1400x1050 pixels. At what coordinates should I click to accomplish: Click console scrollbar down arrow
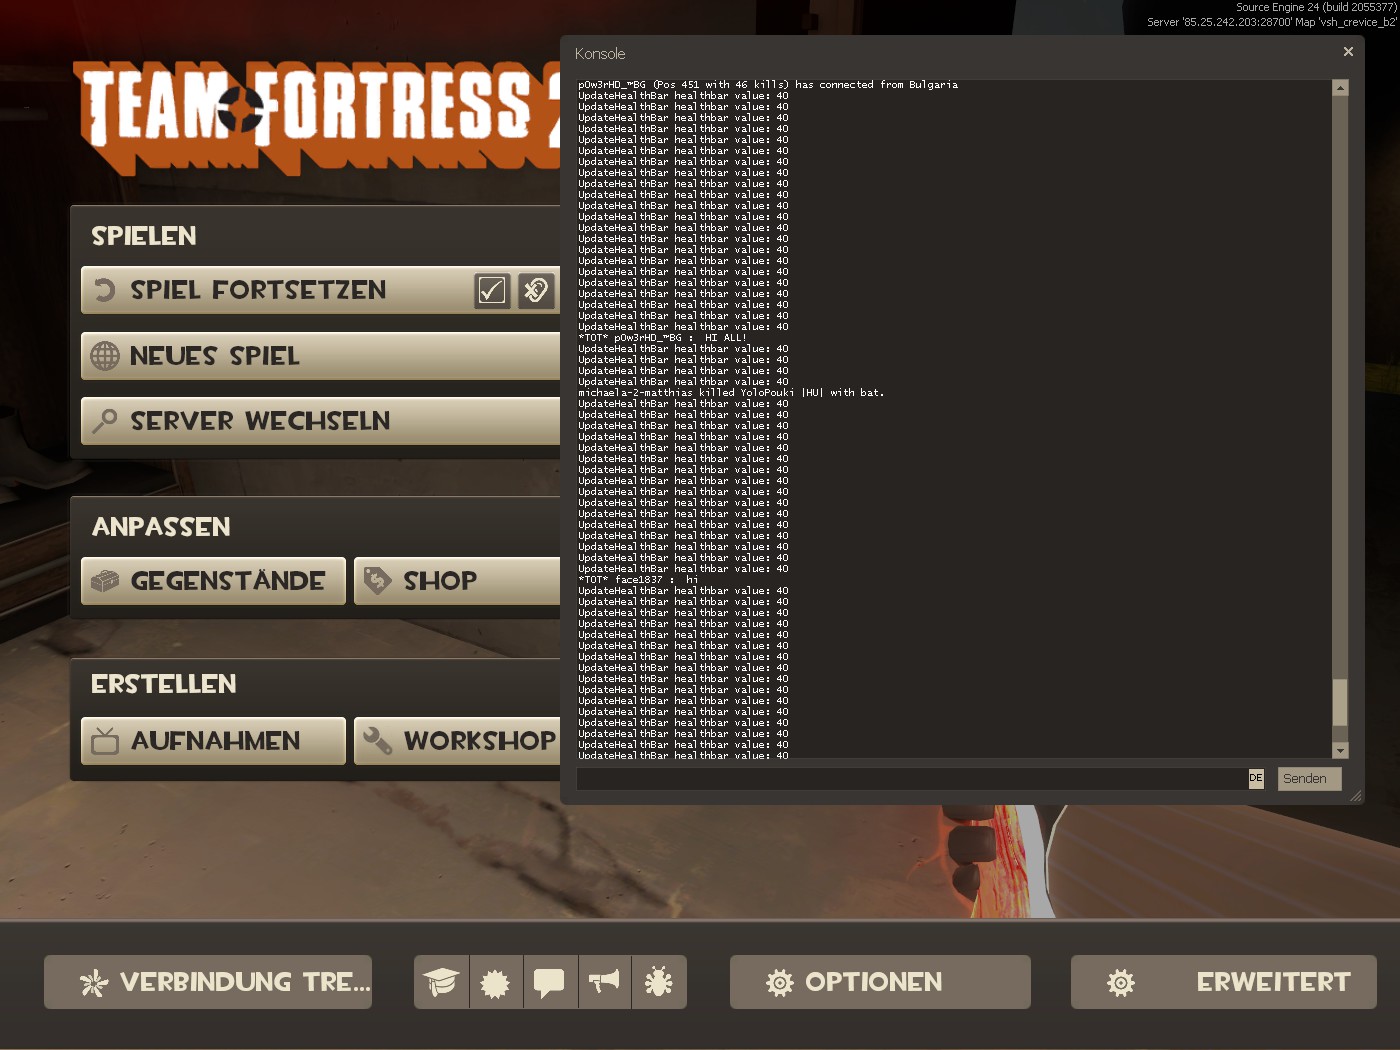tap(1340, 750)
